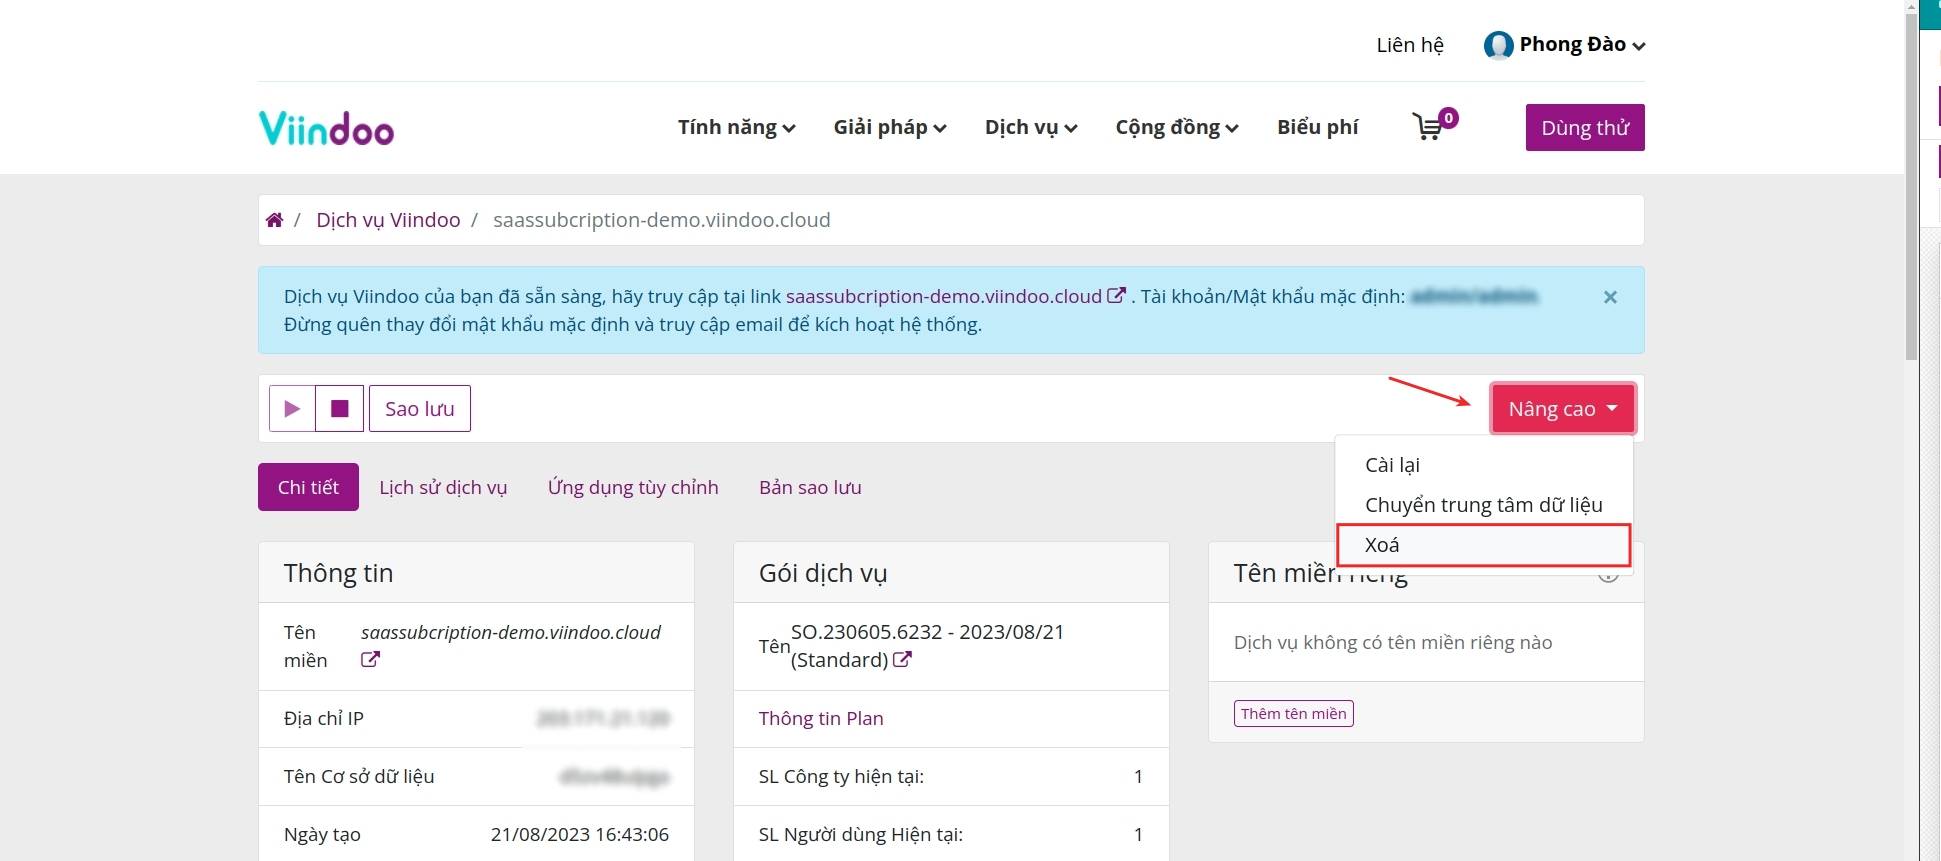Click the Dùng thử button

1585,128
